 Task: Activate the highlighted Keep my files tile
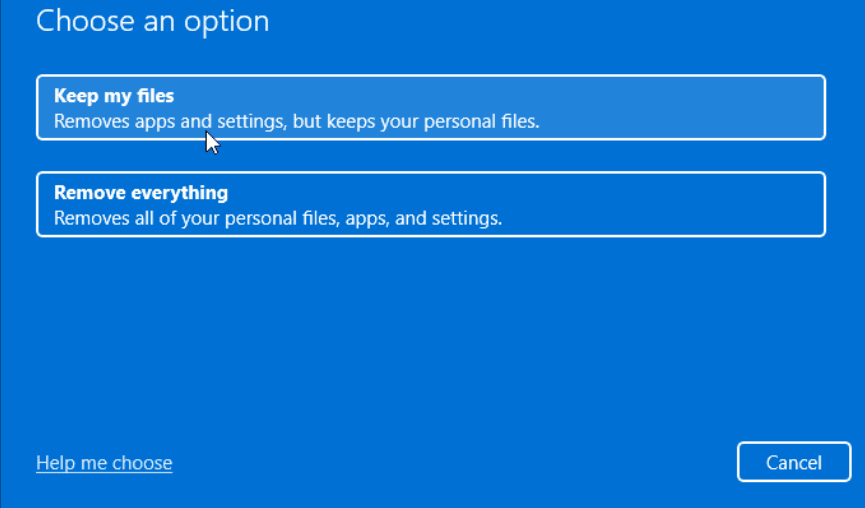point(430,108)
